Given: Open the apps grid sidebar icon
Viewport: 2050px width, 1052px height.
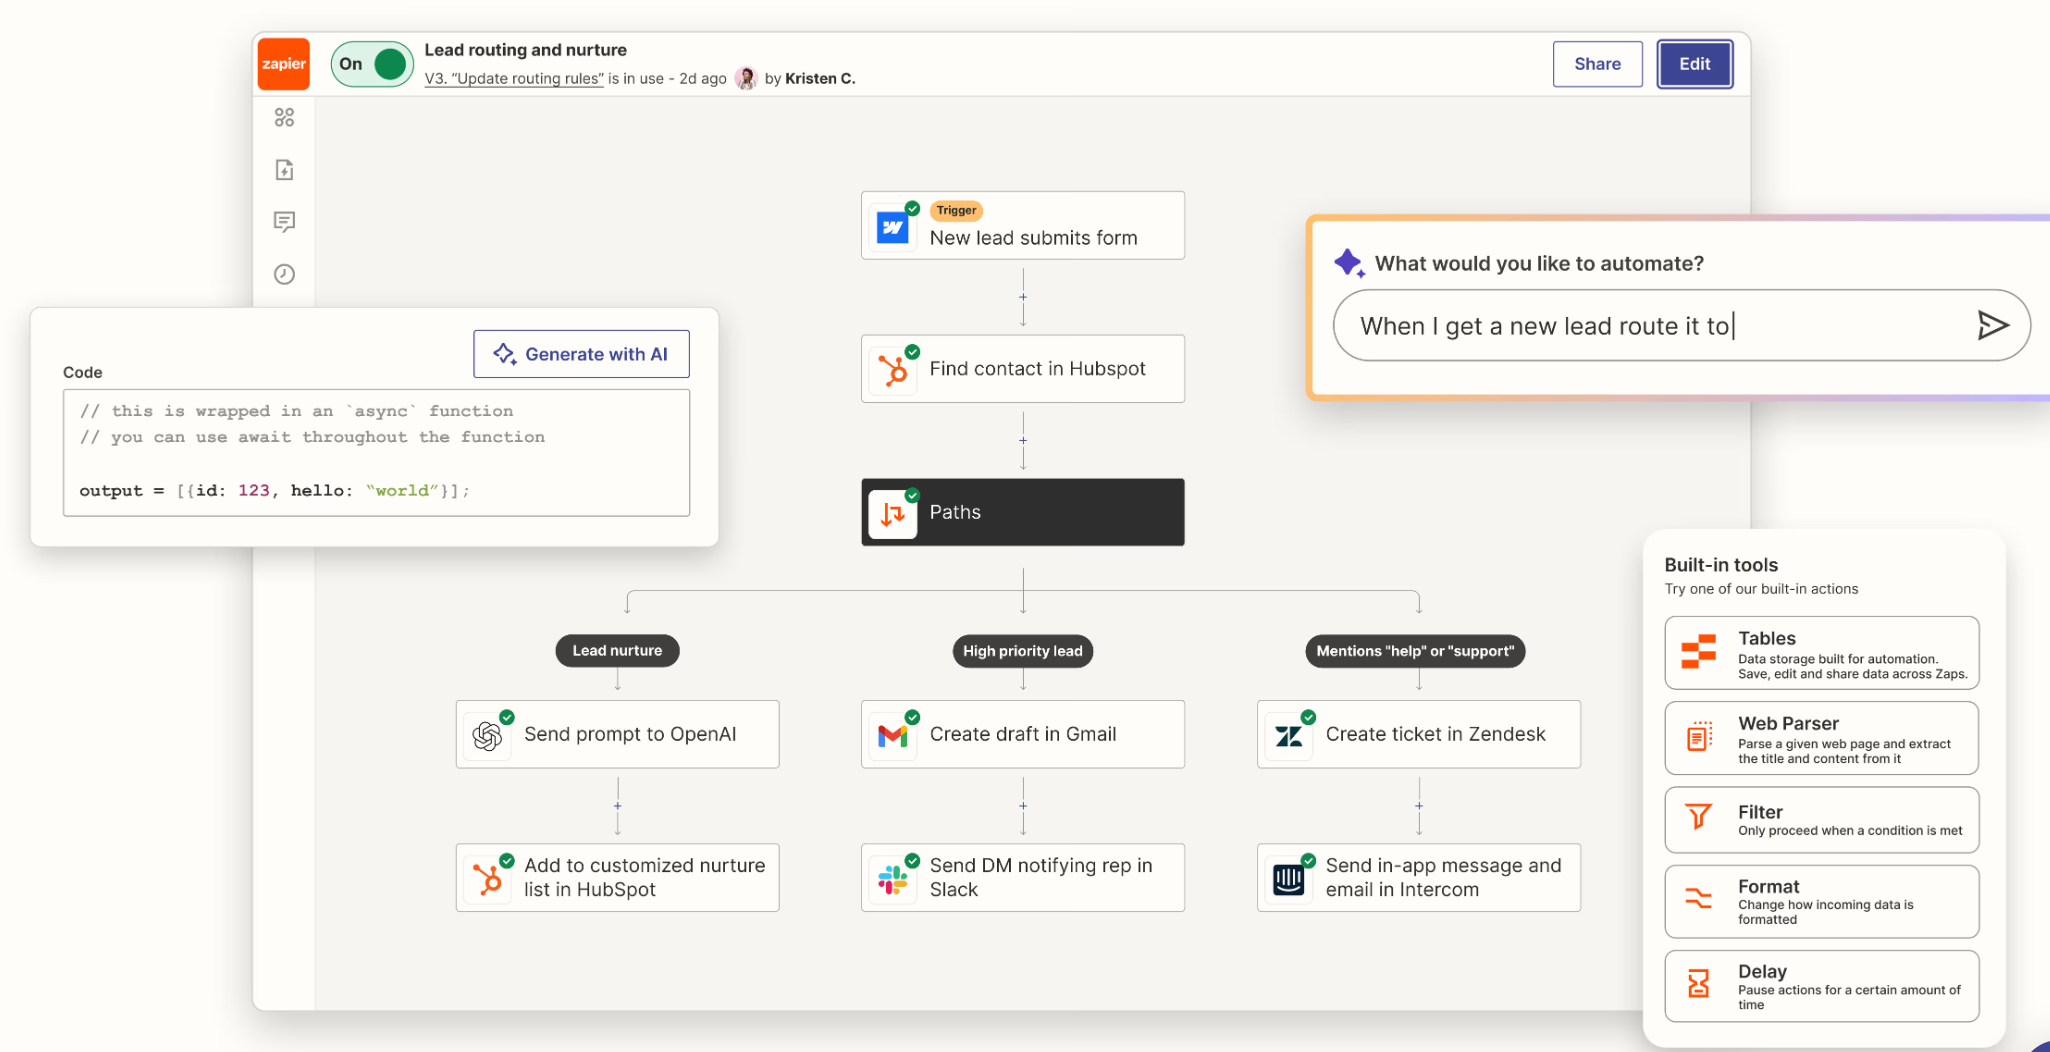Looking at the screenshot, I should (284, 118).
